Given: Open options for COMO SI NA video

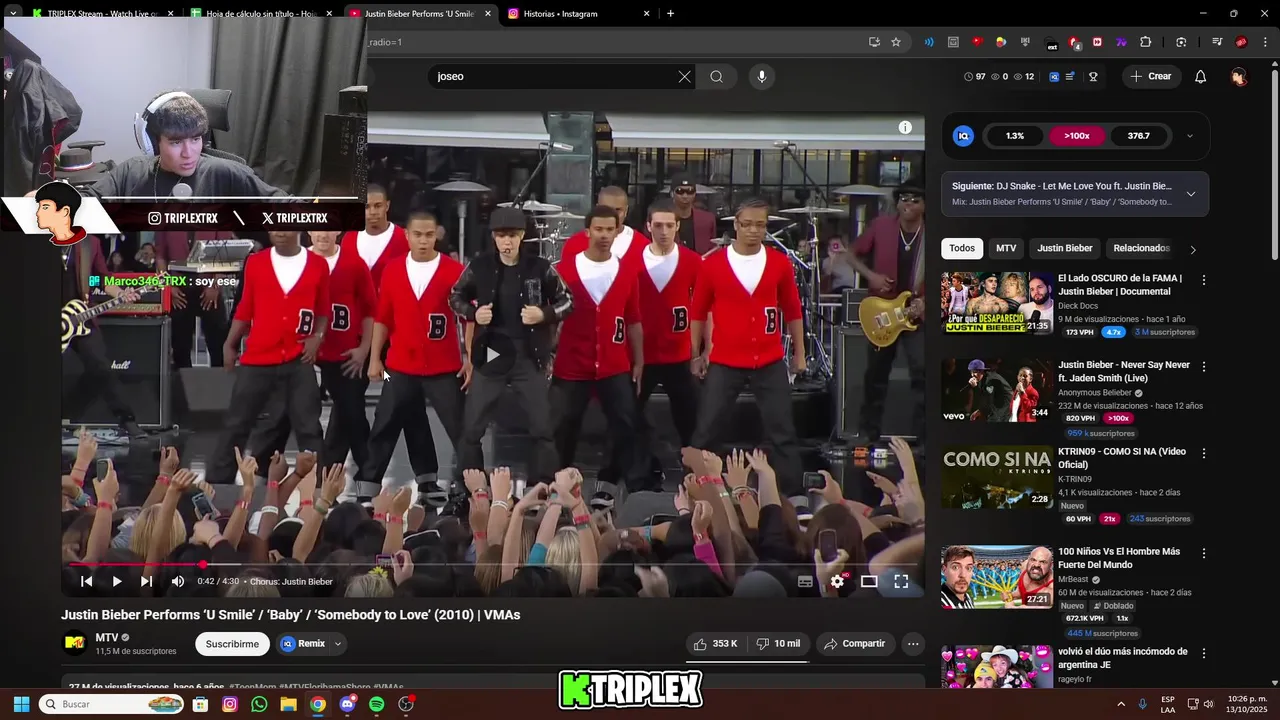Looking at the screenshot, I should [x=1203, y=453].
